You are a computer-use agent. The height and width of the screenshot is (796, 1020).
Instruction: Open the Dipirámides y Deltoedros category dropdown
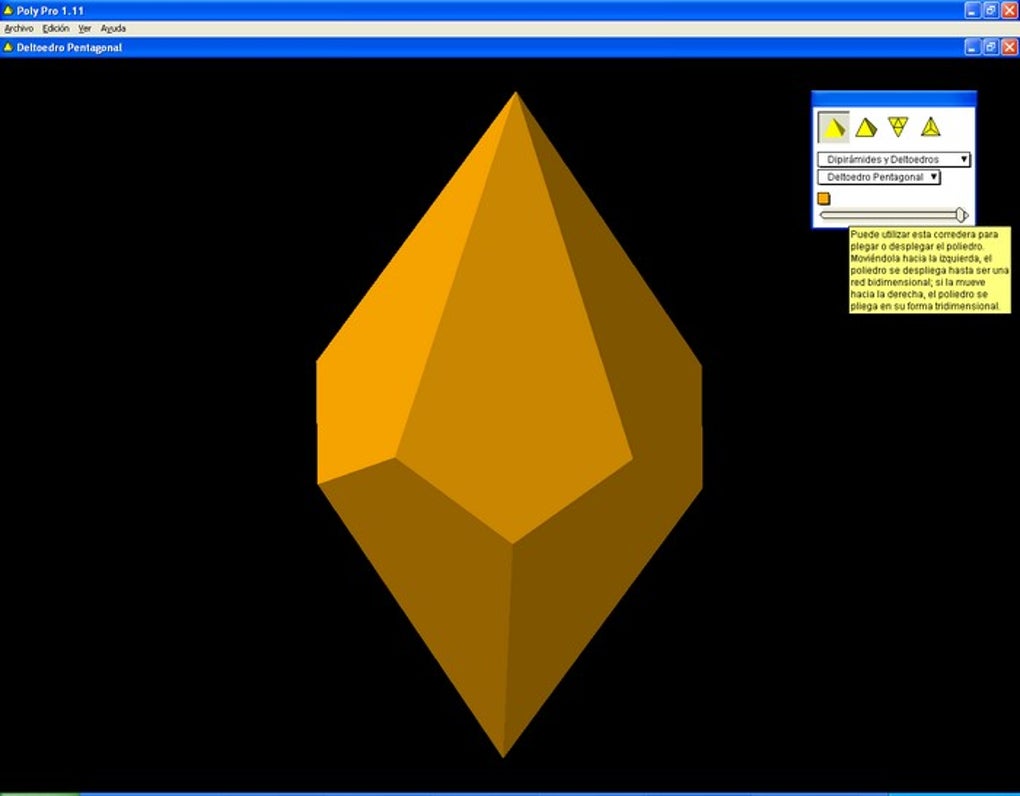893,159
